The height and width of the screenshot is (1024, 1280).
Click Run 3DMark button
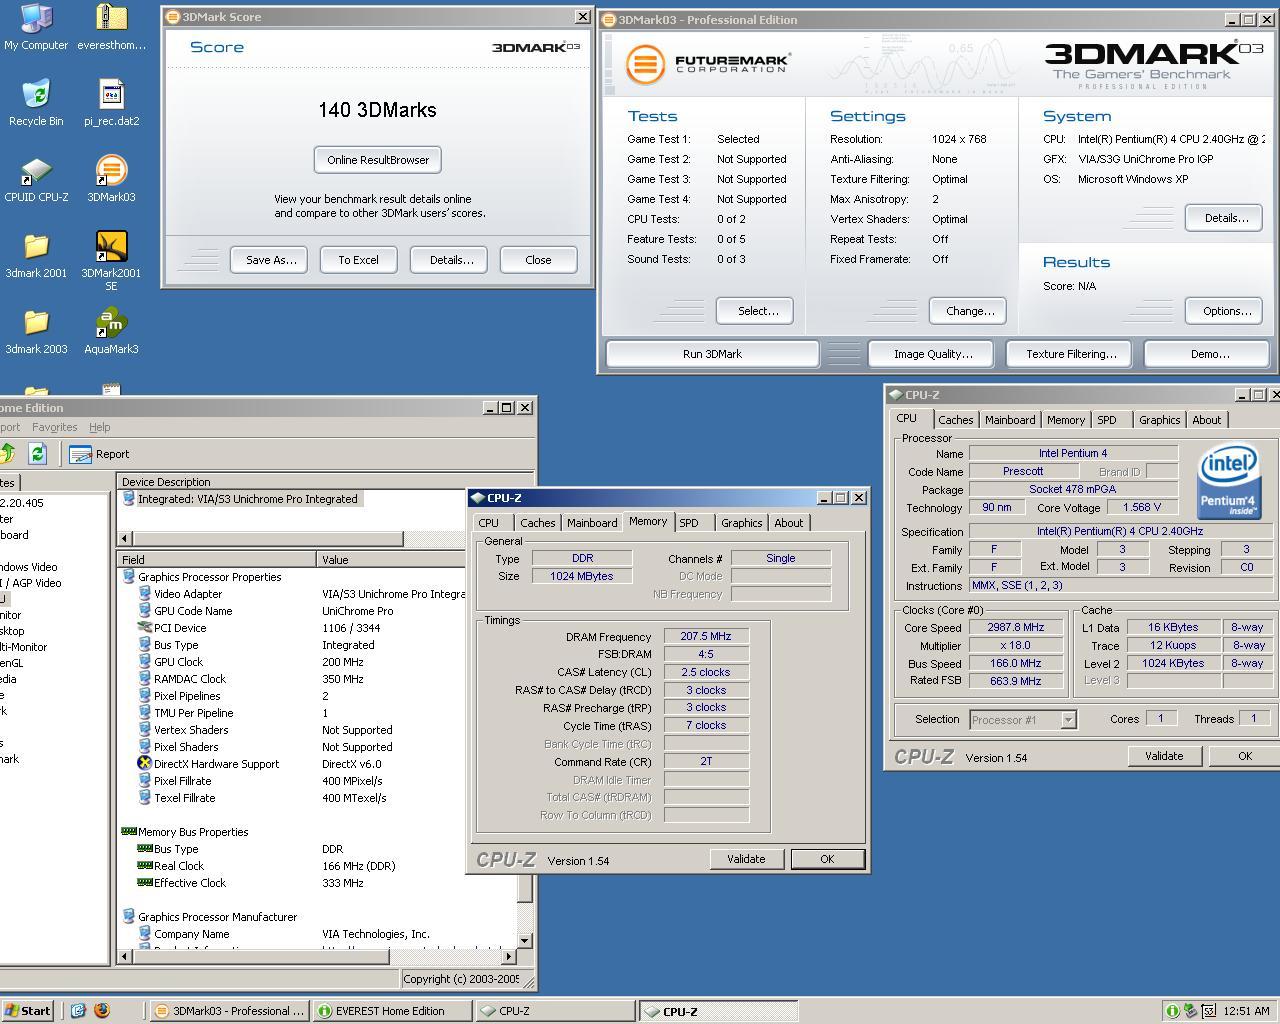(712, 354)
